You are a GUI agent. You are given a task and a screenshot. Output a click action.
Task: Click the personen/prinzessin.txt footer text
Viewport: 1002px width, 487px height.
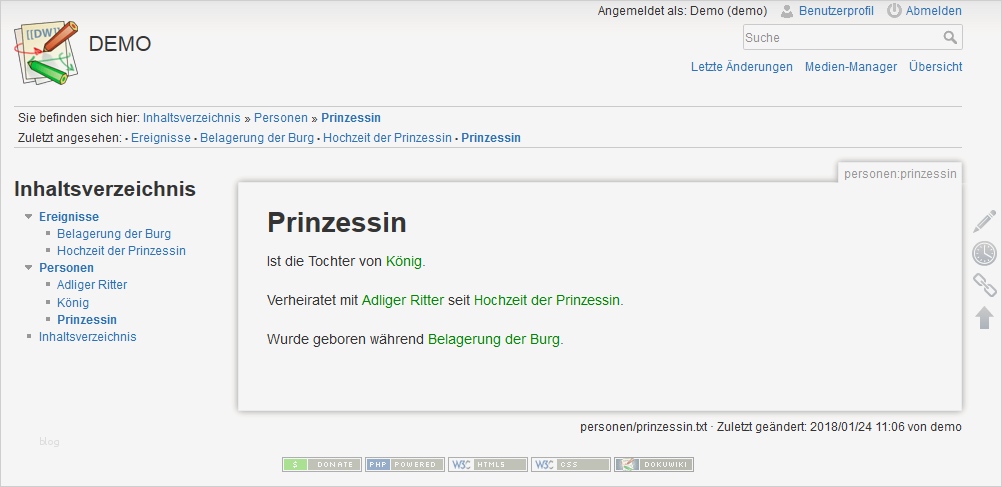(644, 427)
